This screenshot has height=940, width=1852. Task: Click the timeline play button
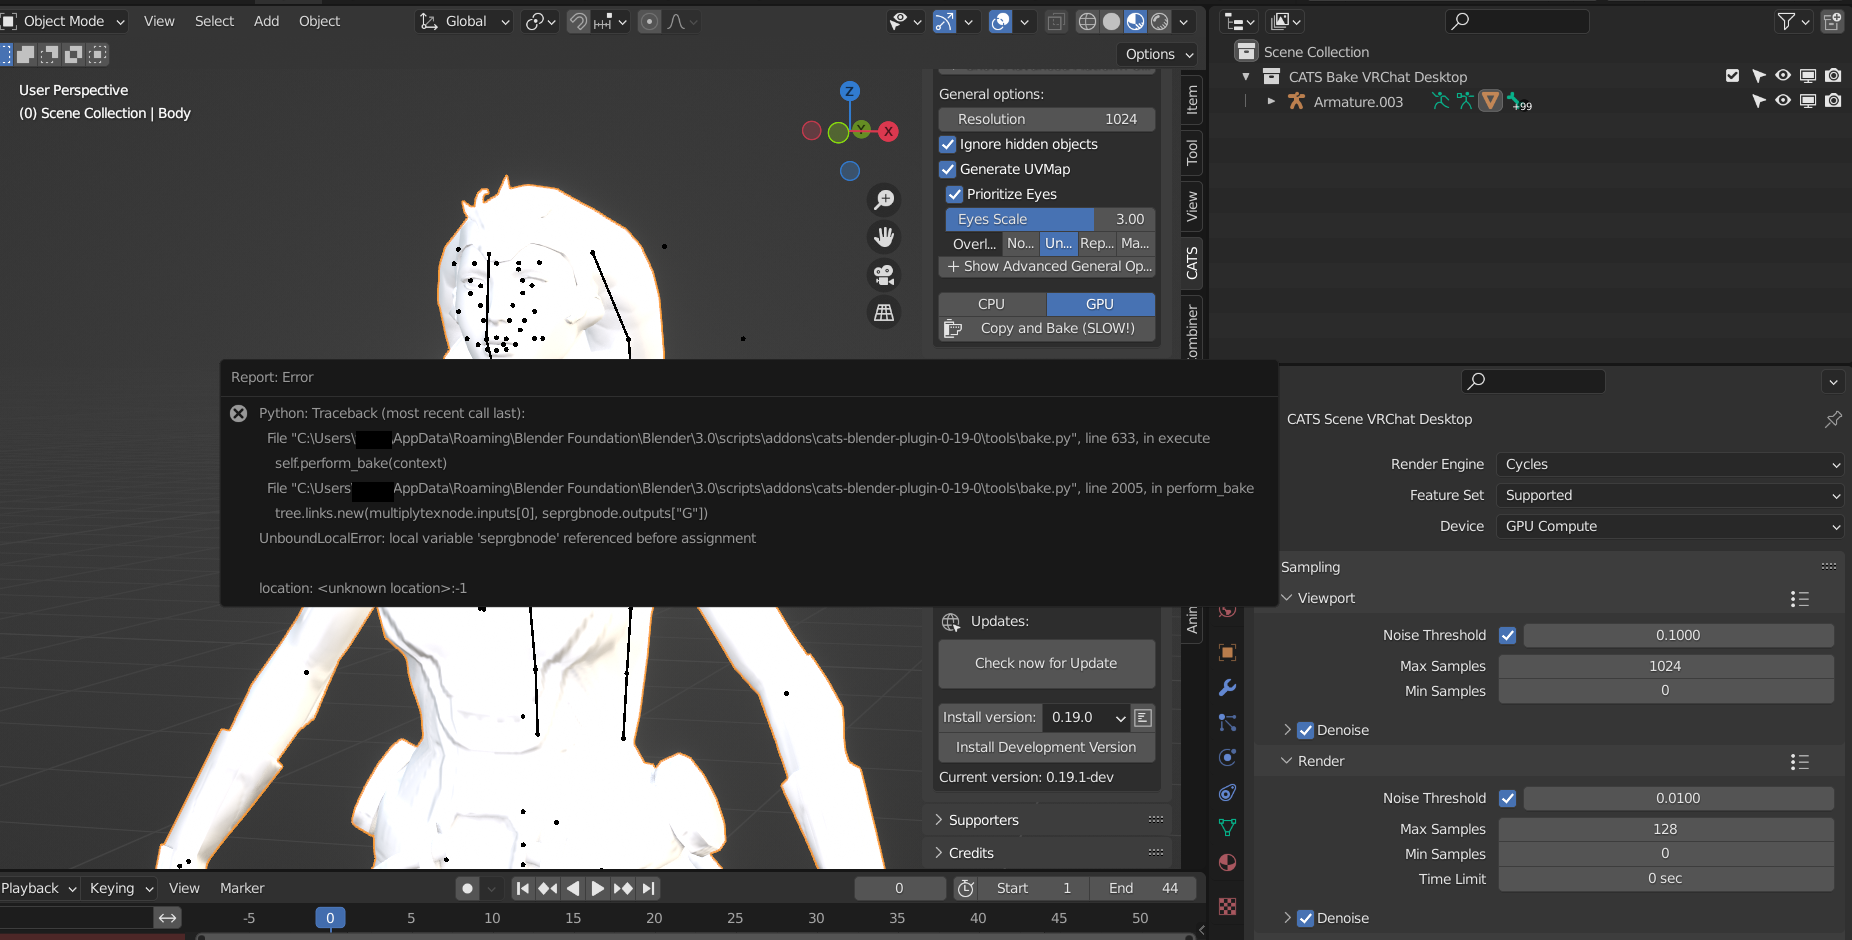tap(597, 888)
